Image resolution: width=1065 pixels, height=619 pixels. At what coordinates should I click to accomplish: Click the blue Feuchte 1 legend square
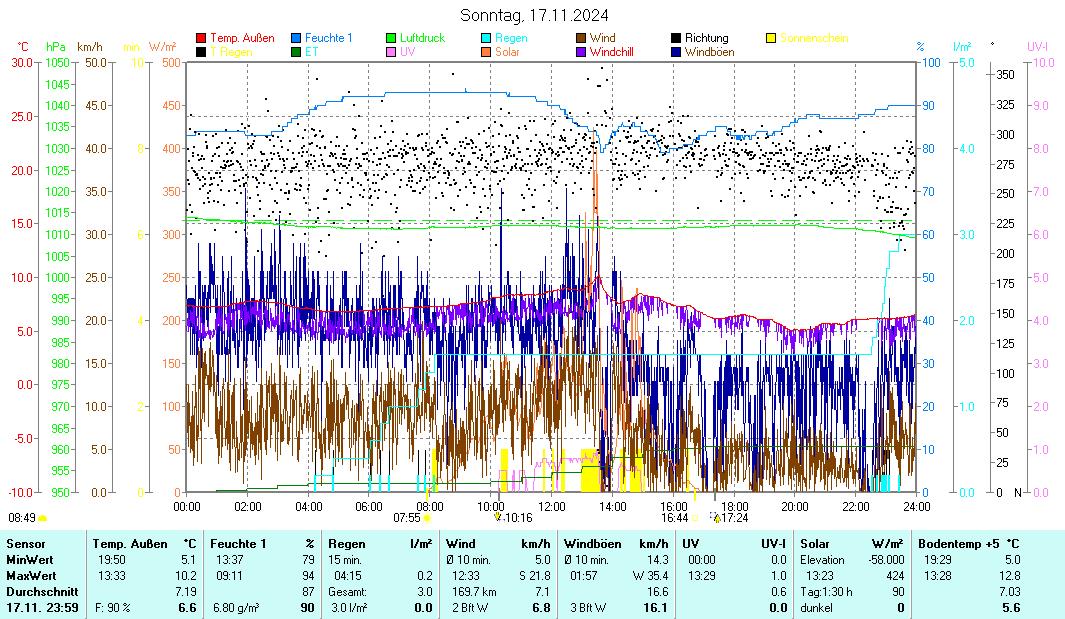tap(296, 38)
